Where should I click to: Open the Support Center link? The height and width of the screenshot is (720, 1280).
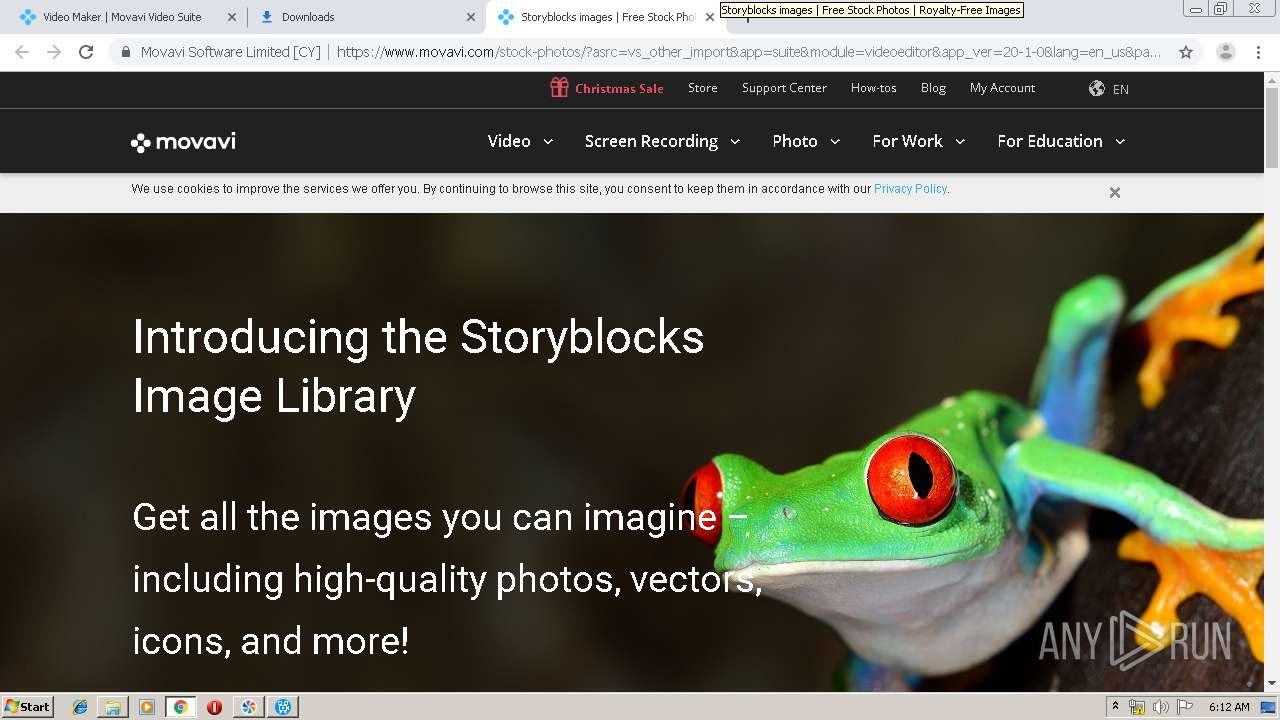[784, 88]
